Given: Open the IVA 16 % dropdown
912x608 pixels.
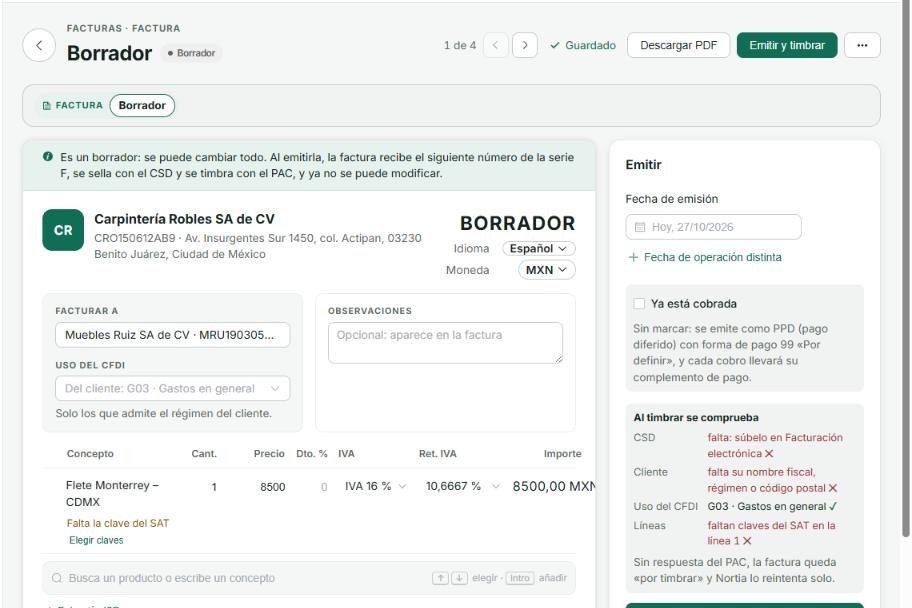Looking at the screenshot, I should pyautogui.click(x=375, y=486).
